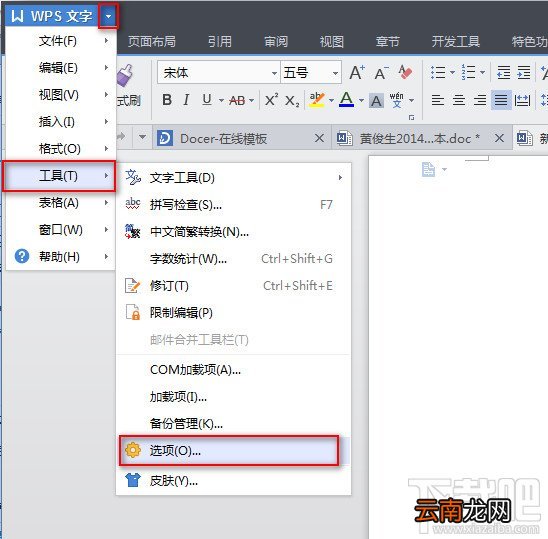
Task: Open the 格式(O) menu
Action: pos(60,149)
